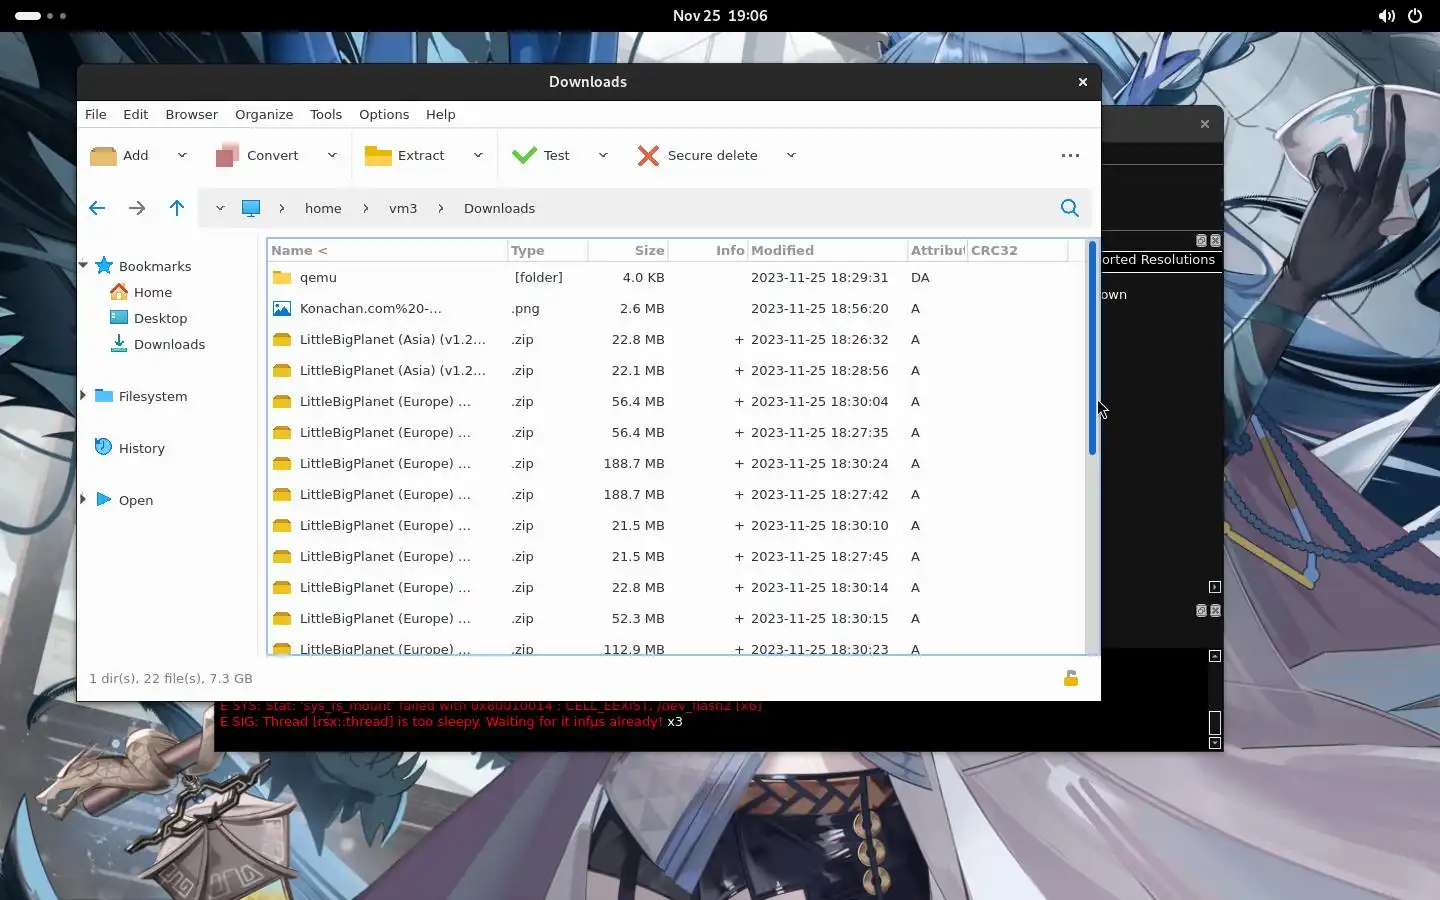The height and width of the screenshot is (900, 1440).
Task: Click the Bookmarks star icon
Action: [104, 266]
